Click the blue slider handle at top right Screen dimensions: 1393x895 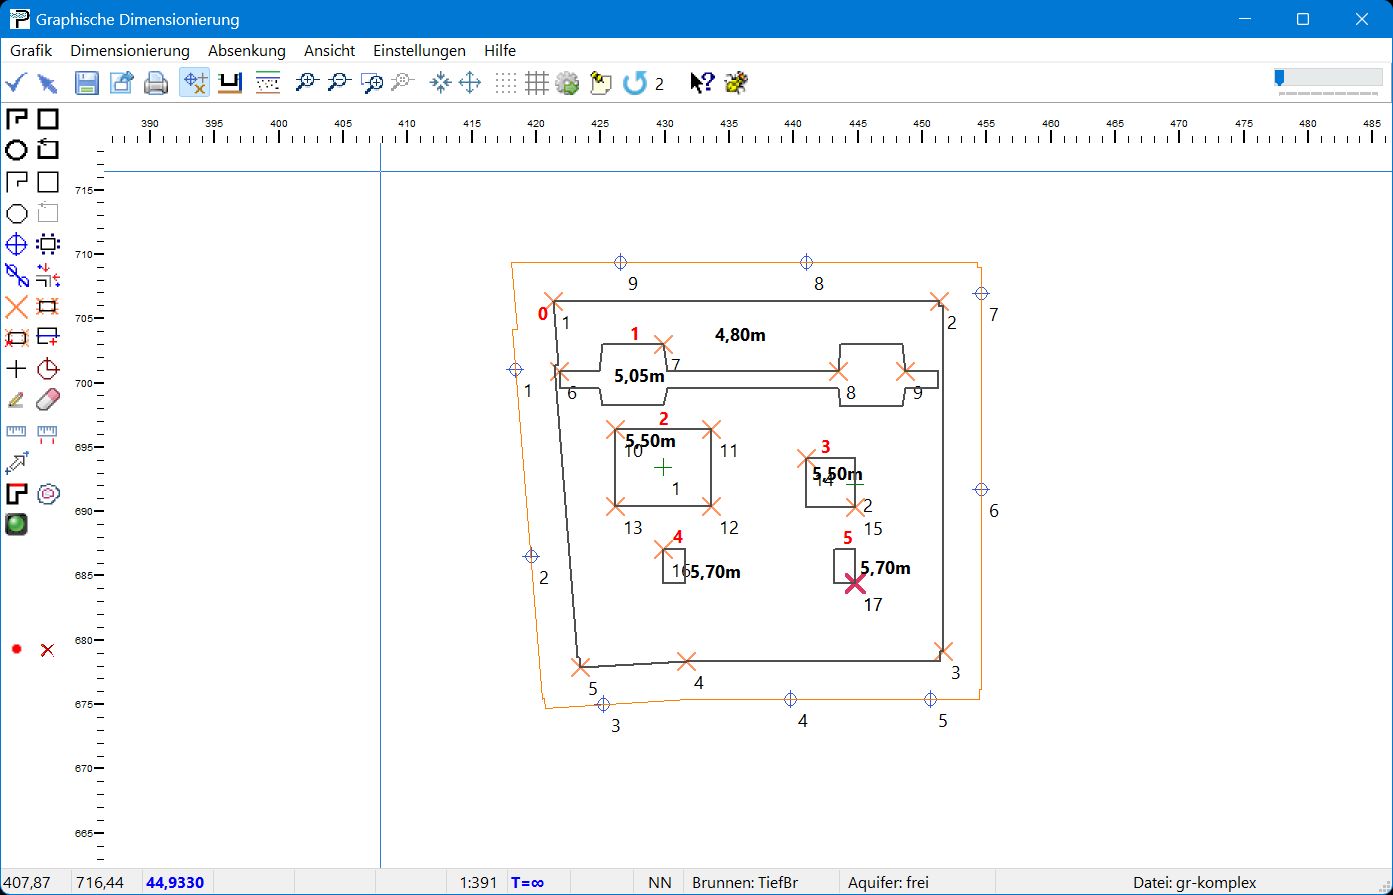tap(1279, 77)
